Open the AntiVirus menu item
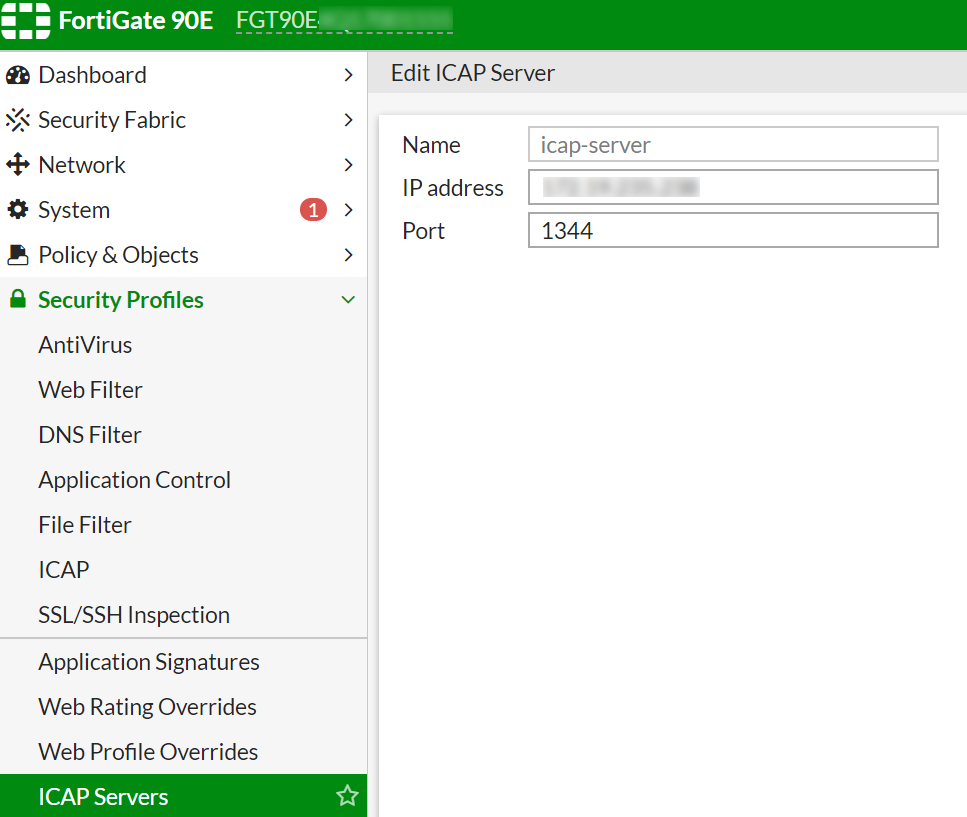This screenshot has height=817, width=967. click(85, 345)
